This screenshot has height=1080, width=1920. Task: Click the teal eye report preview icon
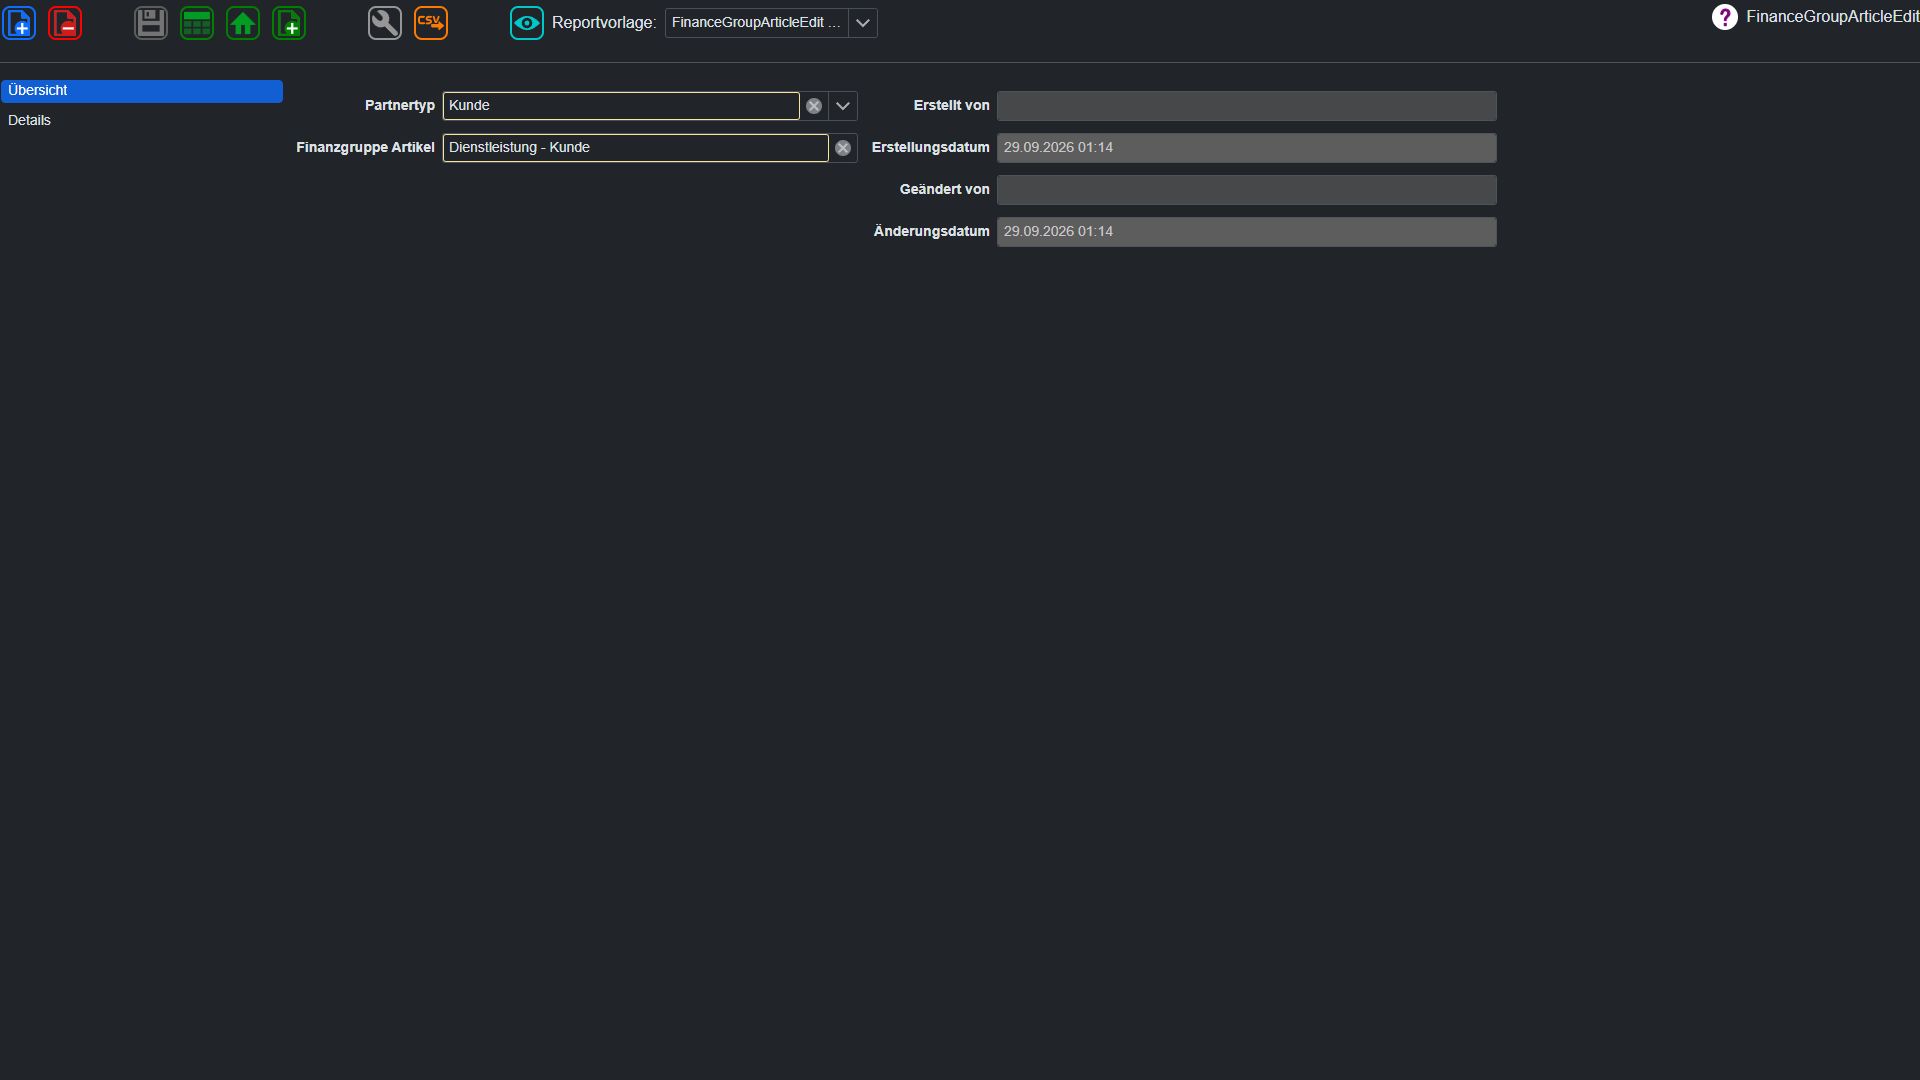[x=527, y=23]
